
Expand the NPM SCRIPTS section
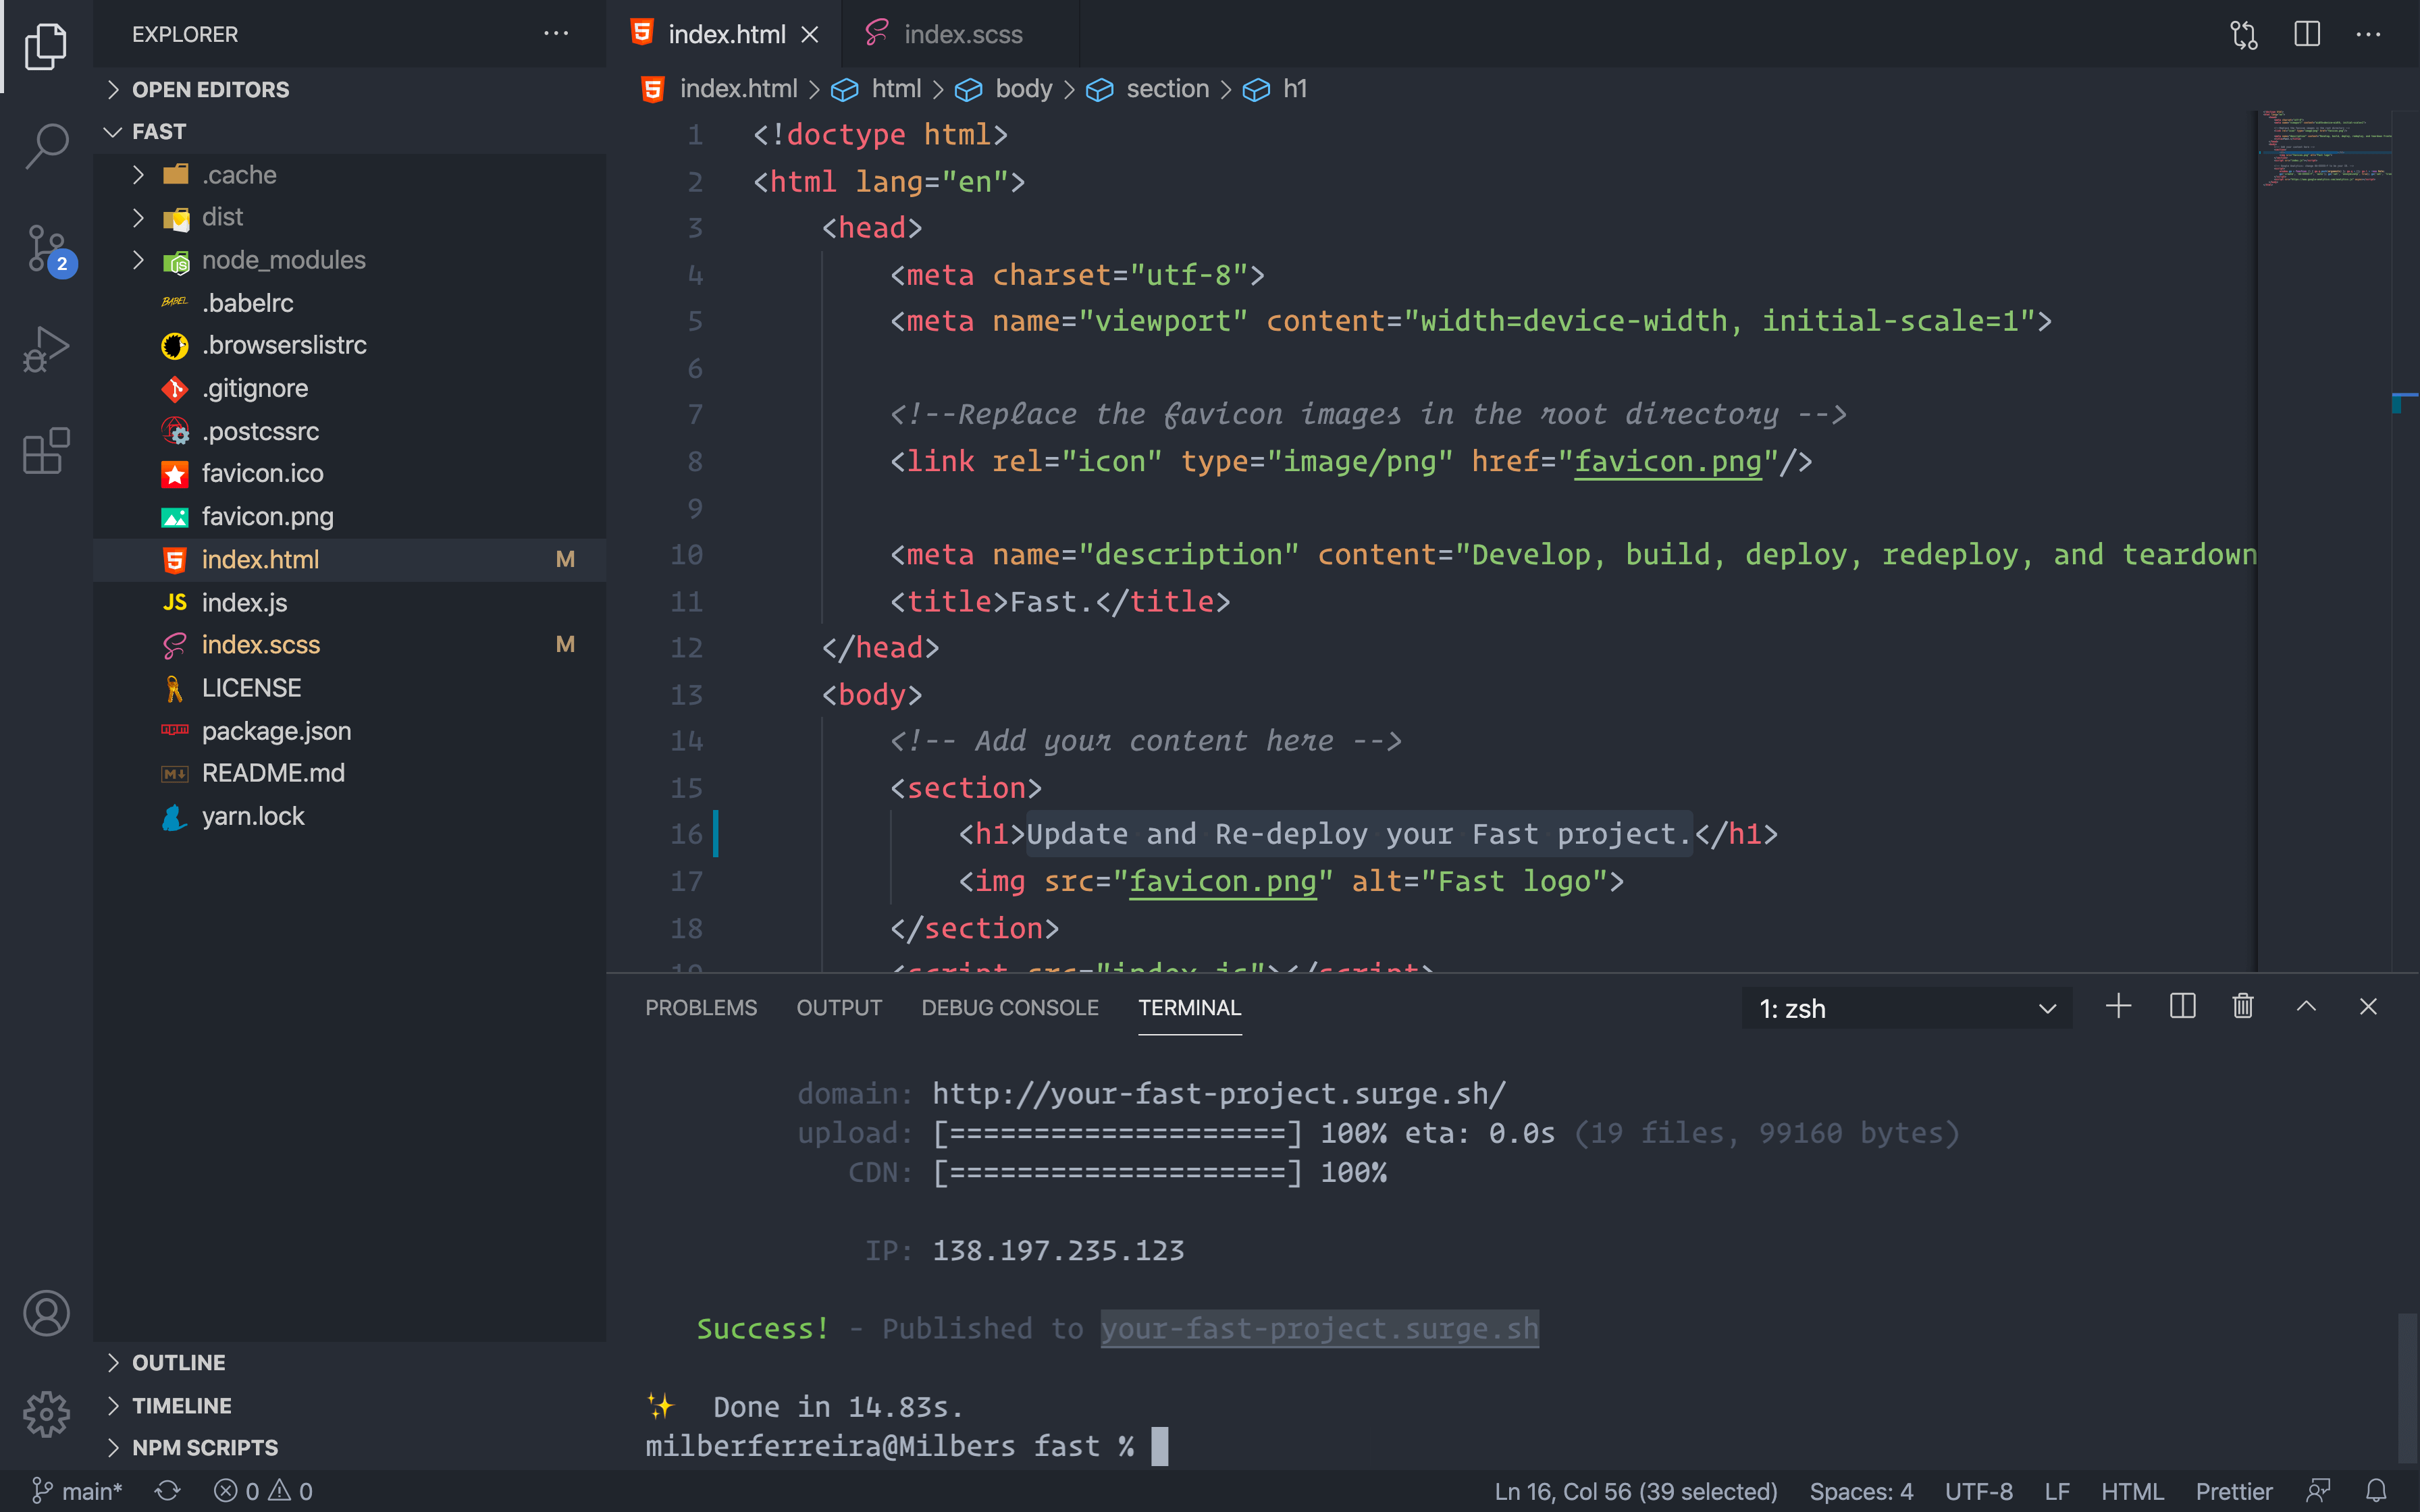(x=205, y=1447)
